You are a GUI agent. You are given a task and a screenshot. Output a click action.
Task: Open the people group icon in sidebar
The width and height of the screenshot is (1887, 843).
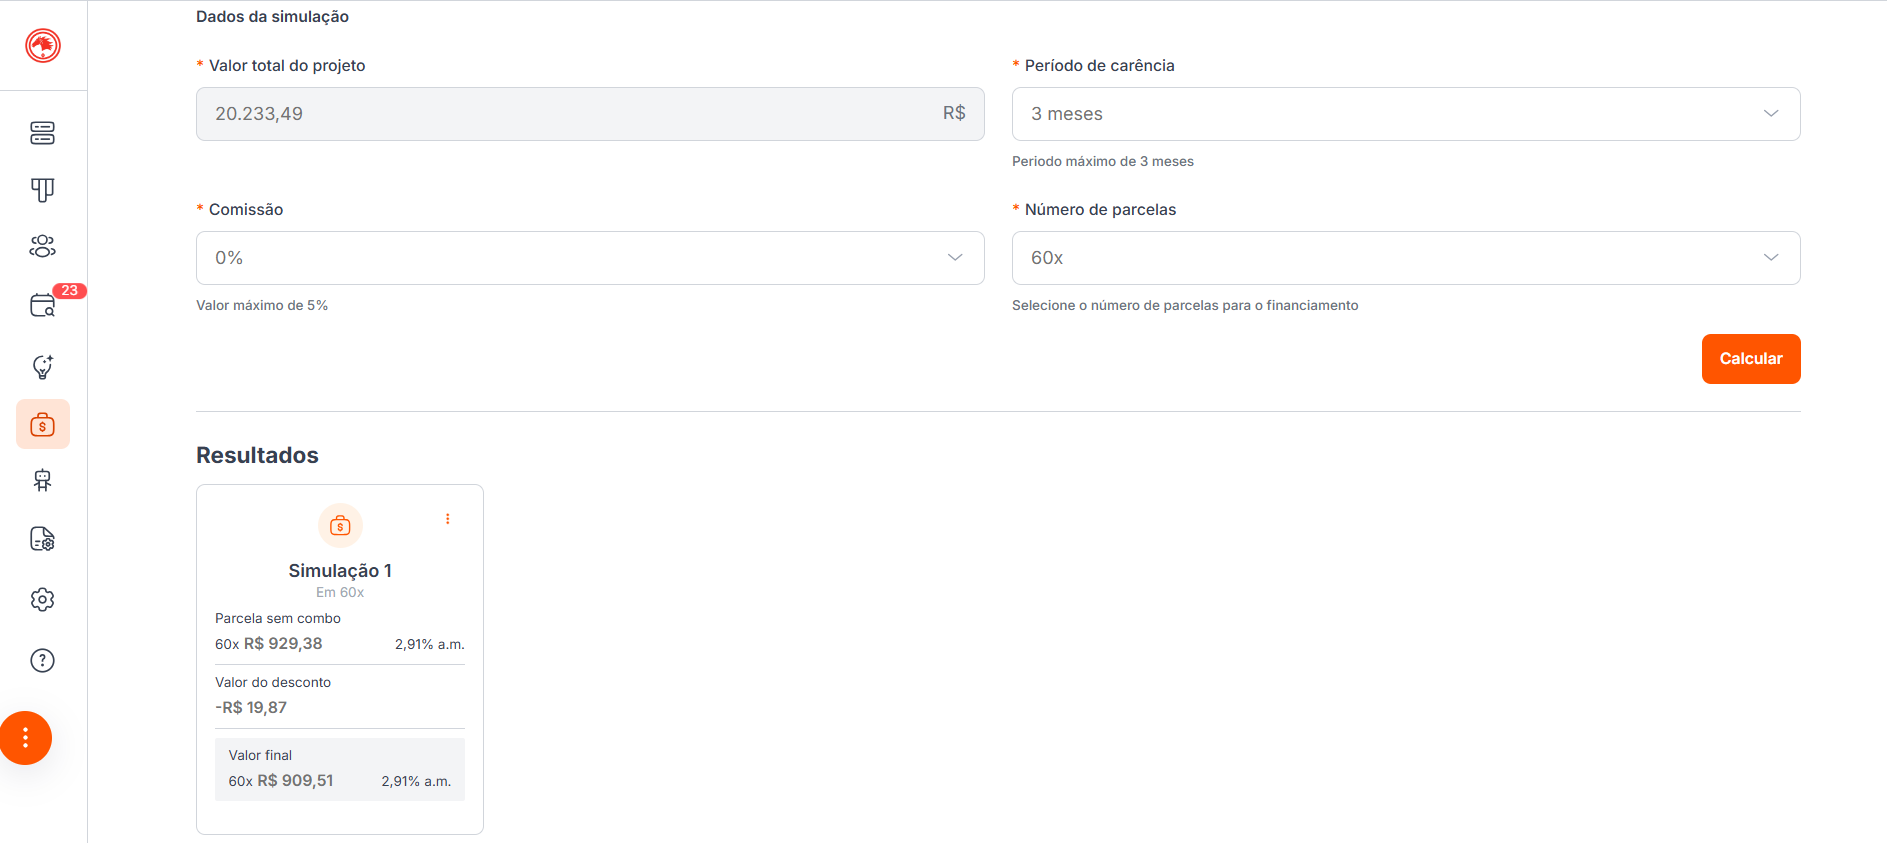pos(42,246)
